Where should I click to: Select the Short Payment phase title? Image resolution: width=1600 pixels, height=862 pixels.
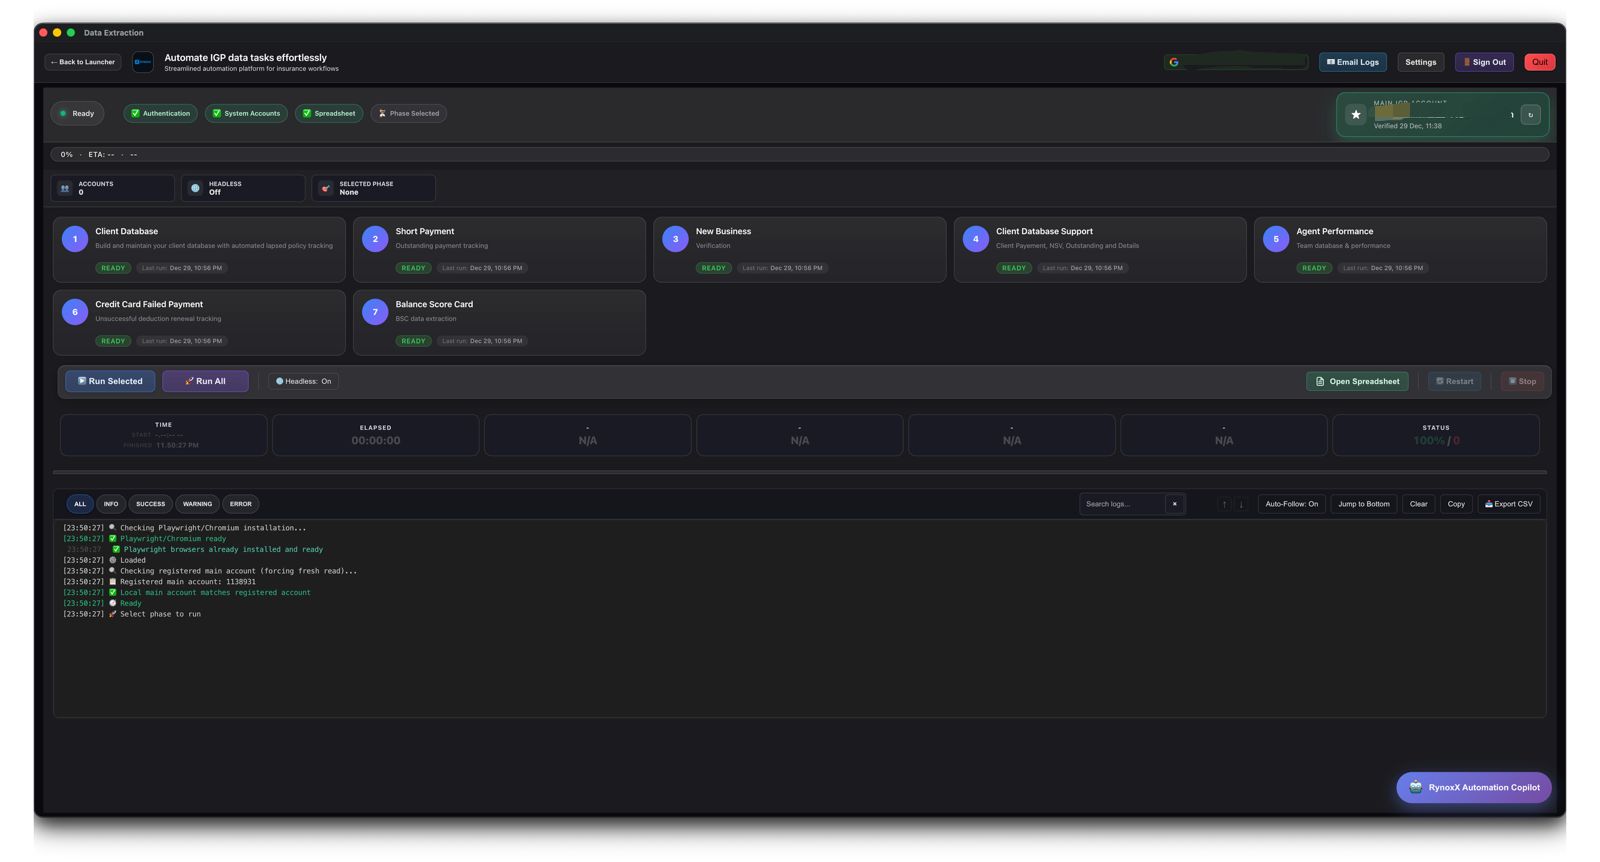point(424,231)
